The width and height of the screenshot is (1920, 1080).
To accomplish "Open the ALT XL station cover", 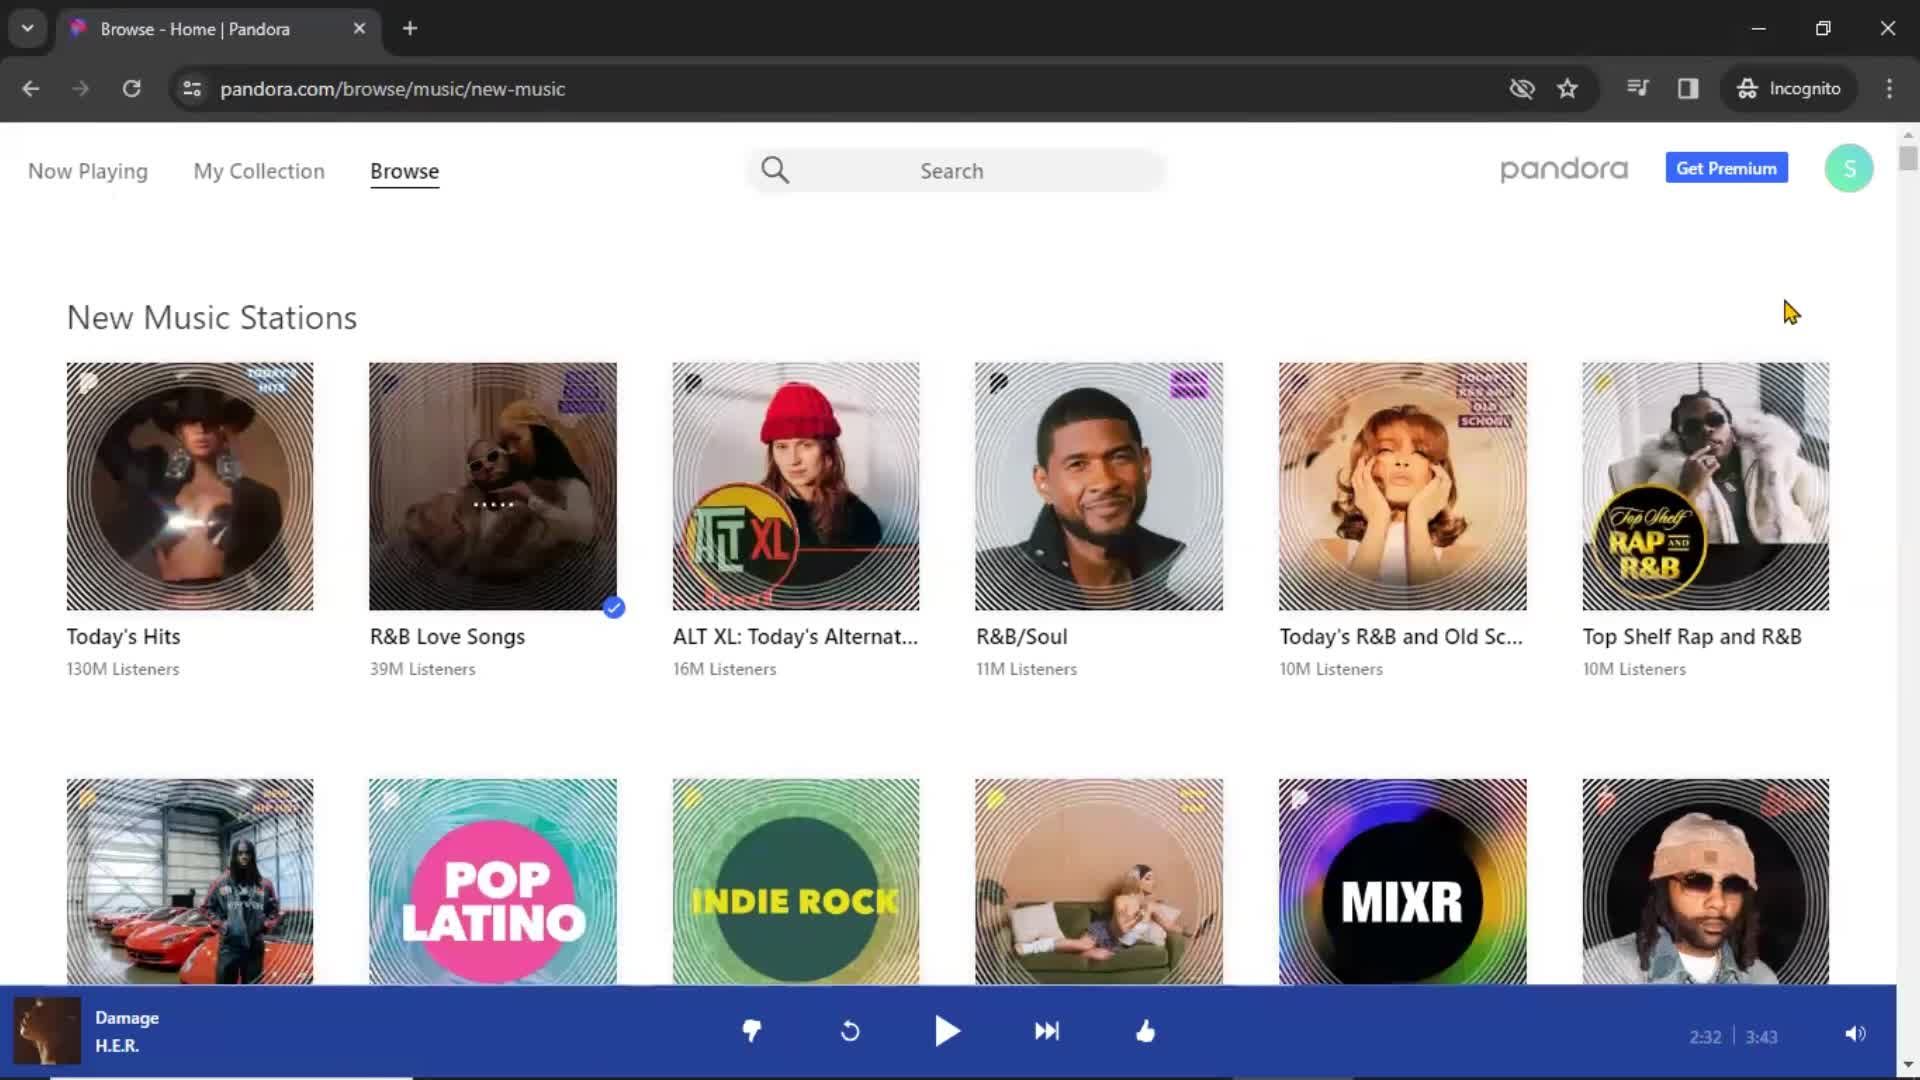I will [x=796, y=486].
